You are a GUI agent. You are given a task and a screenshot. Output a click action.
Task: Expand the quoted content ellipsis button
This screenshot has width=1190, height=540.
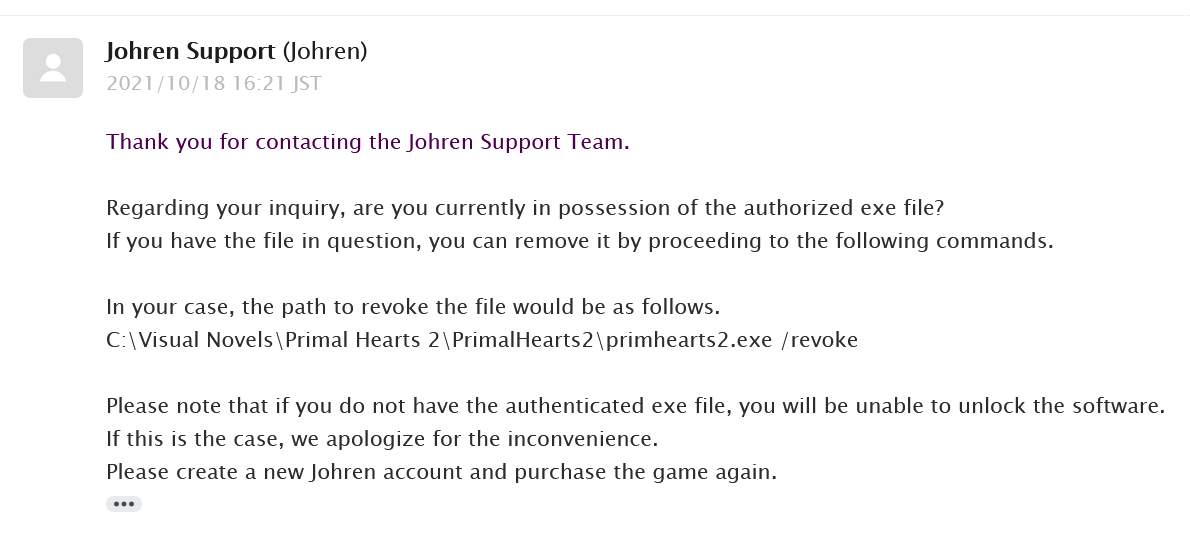(124, 504)
